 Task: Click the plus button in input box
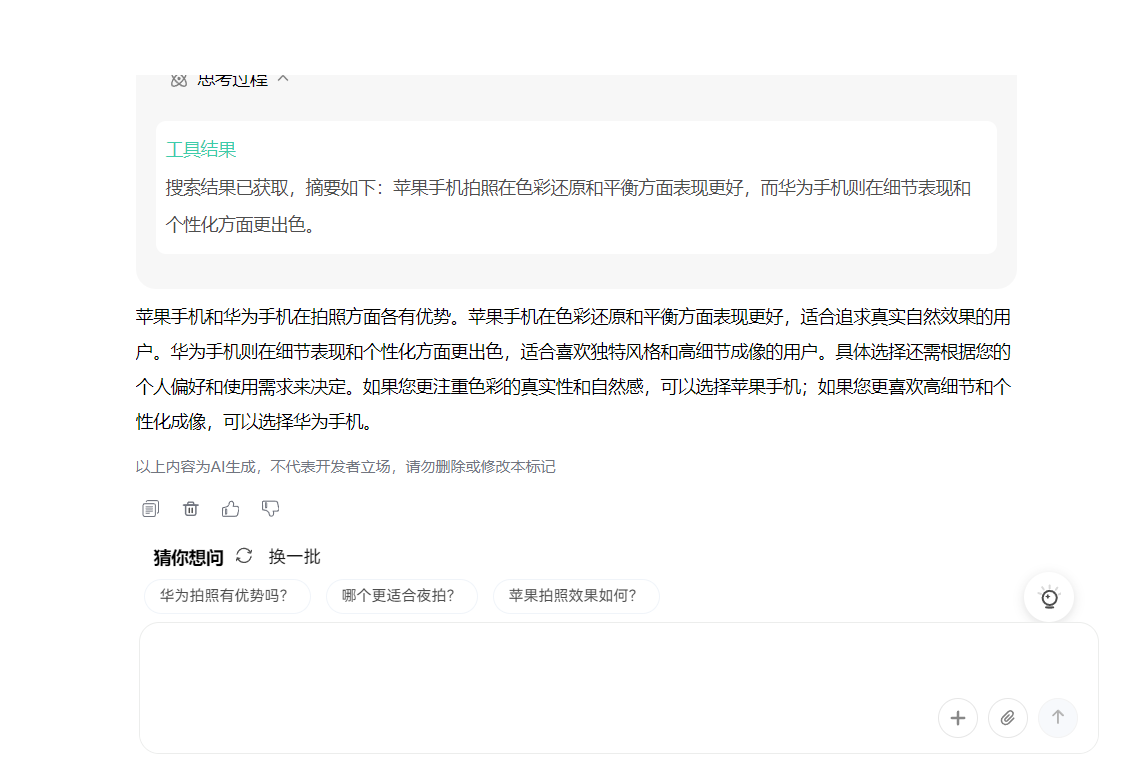[958, 718]
